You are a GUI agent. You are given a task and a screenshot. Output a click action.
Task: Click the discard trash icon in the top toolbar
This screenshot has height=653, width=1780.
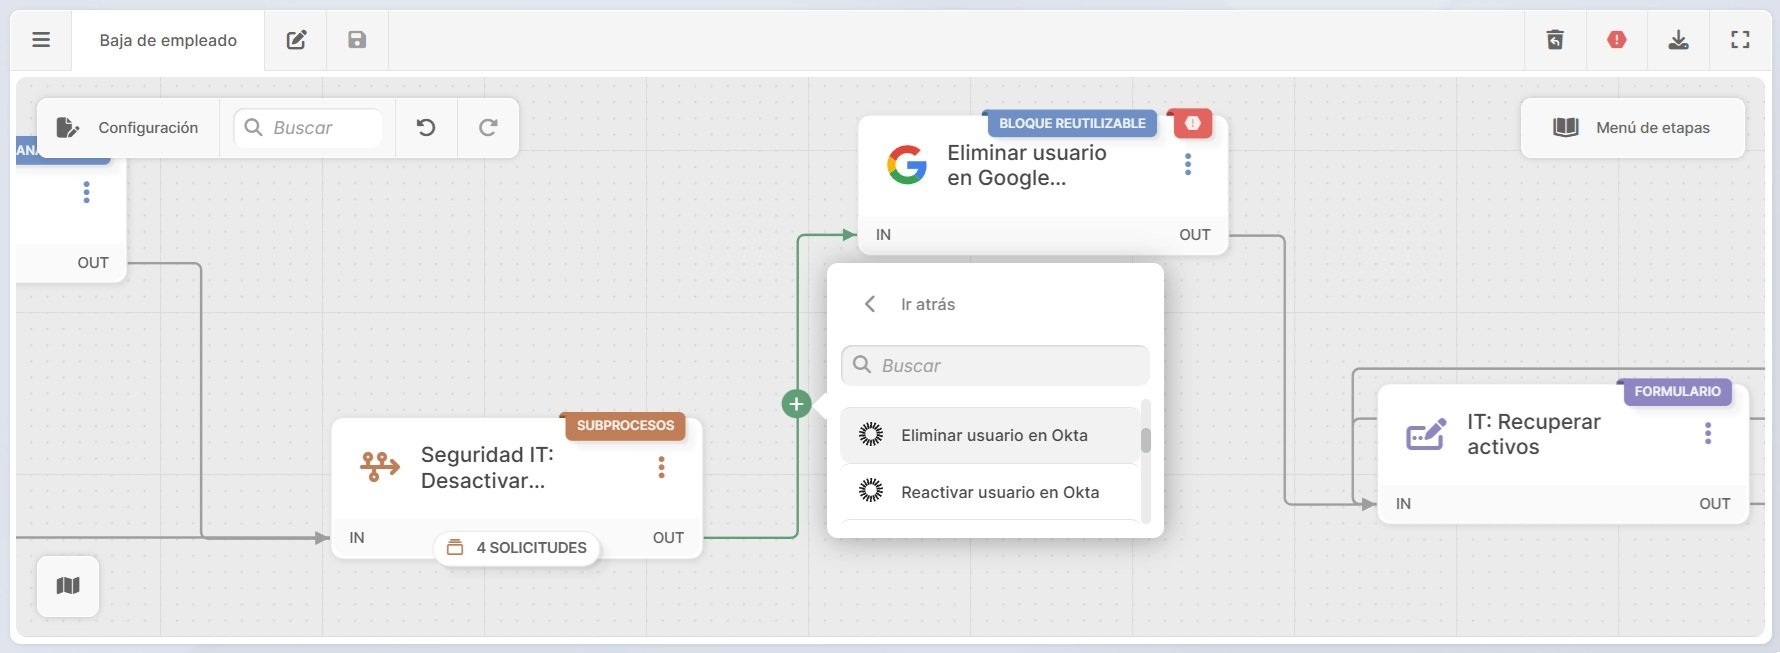click(1554, 40)
